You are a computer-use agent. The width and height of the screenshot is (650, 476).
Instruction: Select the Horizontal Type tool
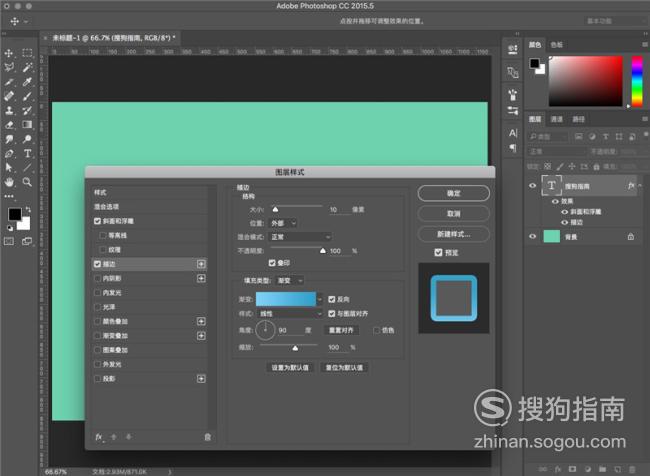[x=27, y=153]
